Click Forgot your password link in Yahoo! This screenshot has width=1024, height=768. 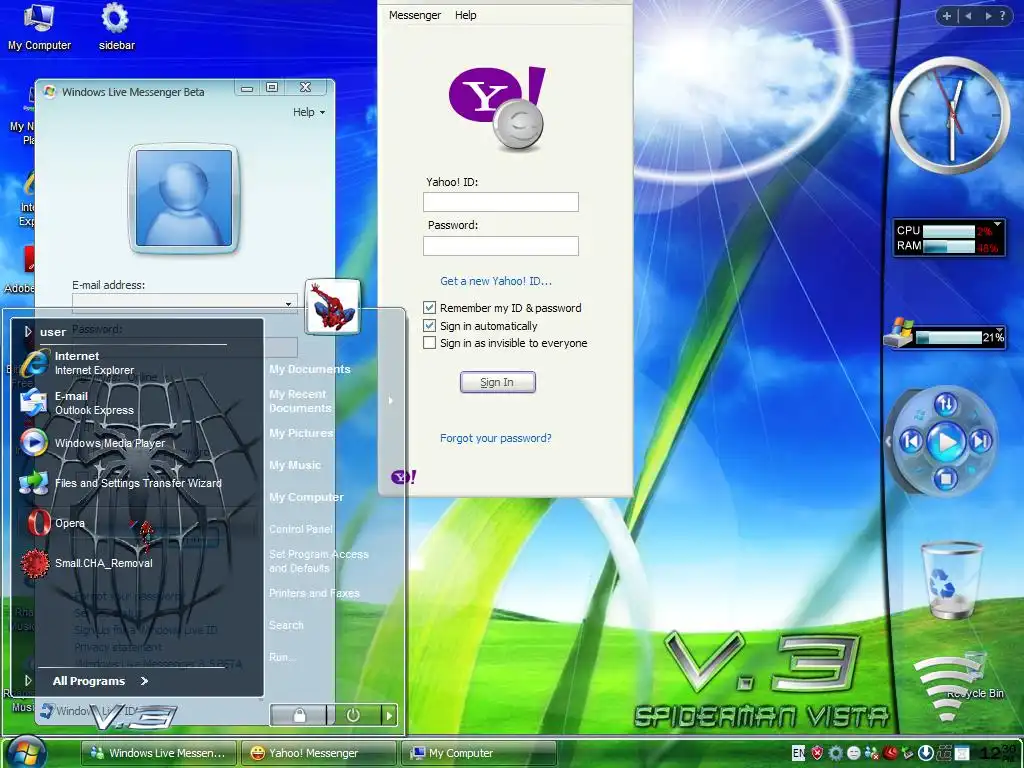point(496,438)
